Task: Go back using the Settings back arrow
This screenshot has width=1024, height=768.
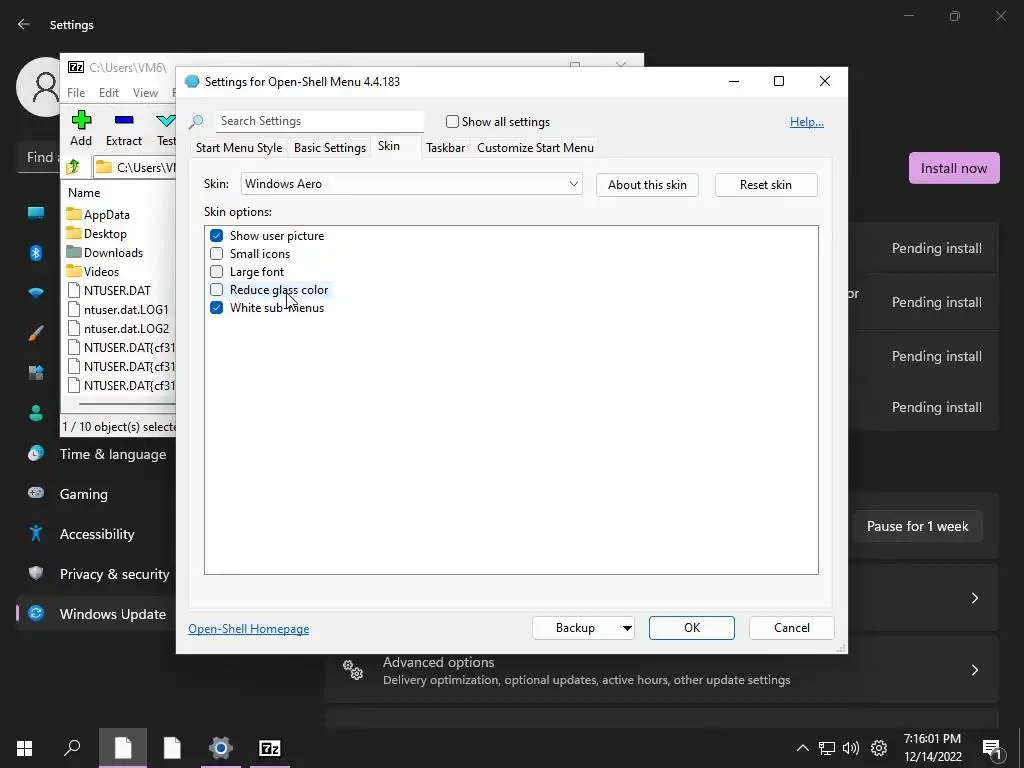Action: (24, 24)
